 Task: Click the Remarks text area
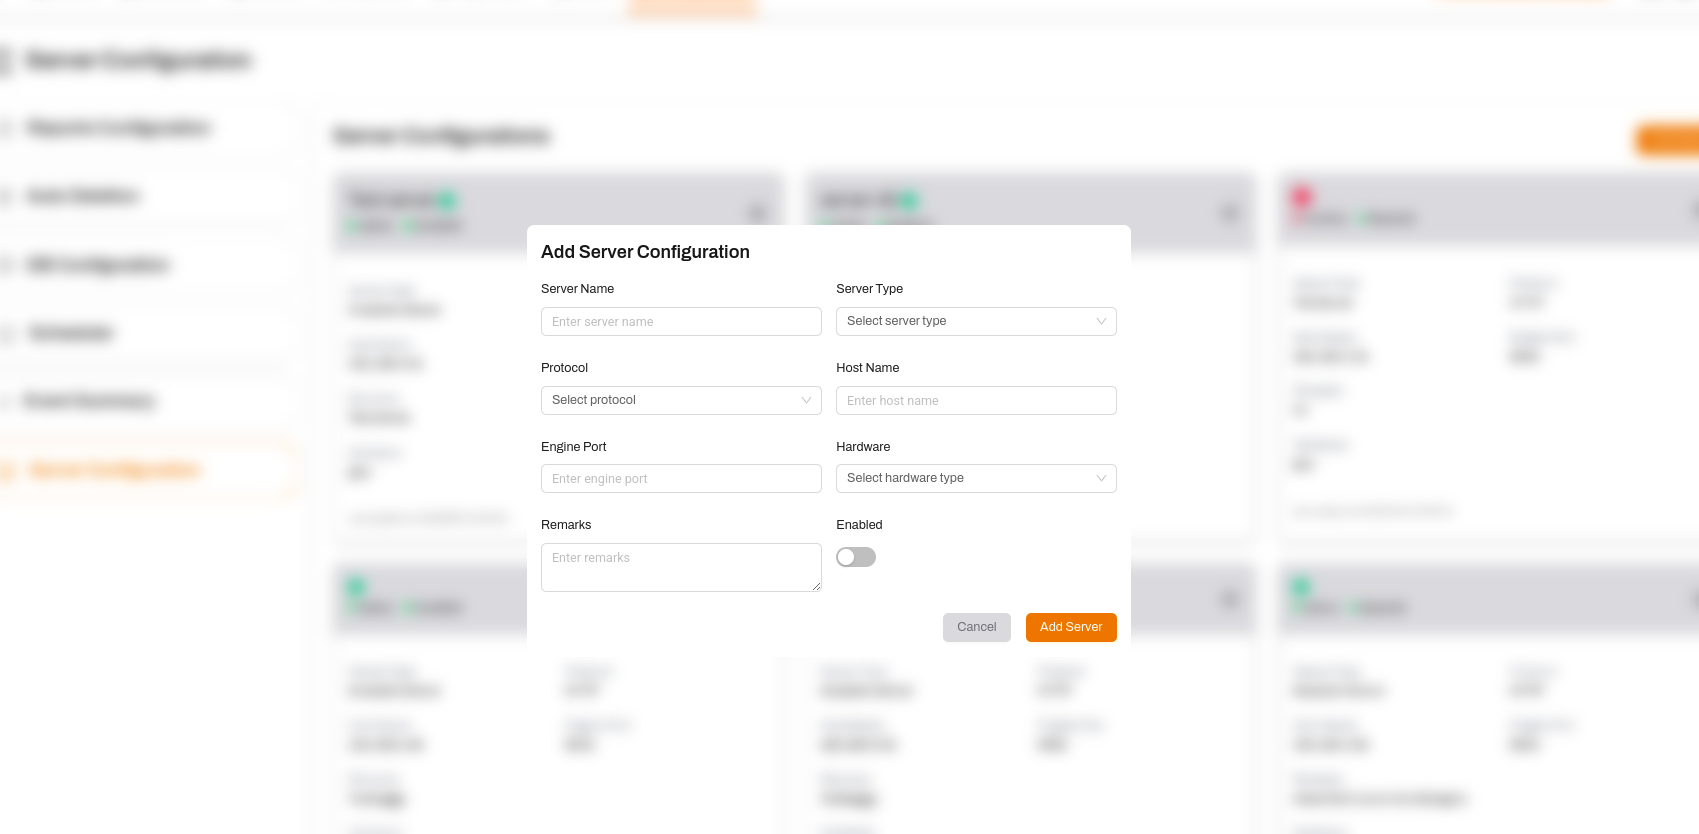[x=680, y=567]
